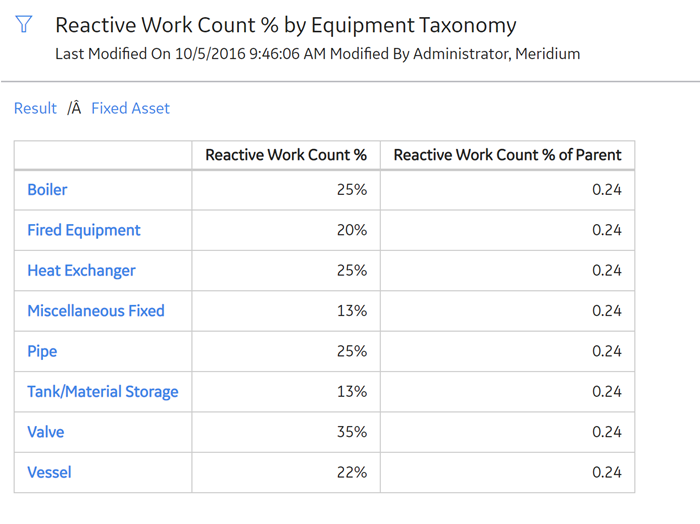Click the report title Reactive Work Count % by Equipment Taxonomy
This screenshot has height=524, width=700.
pos(286,25)
